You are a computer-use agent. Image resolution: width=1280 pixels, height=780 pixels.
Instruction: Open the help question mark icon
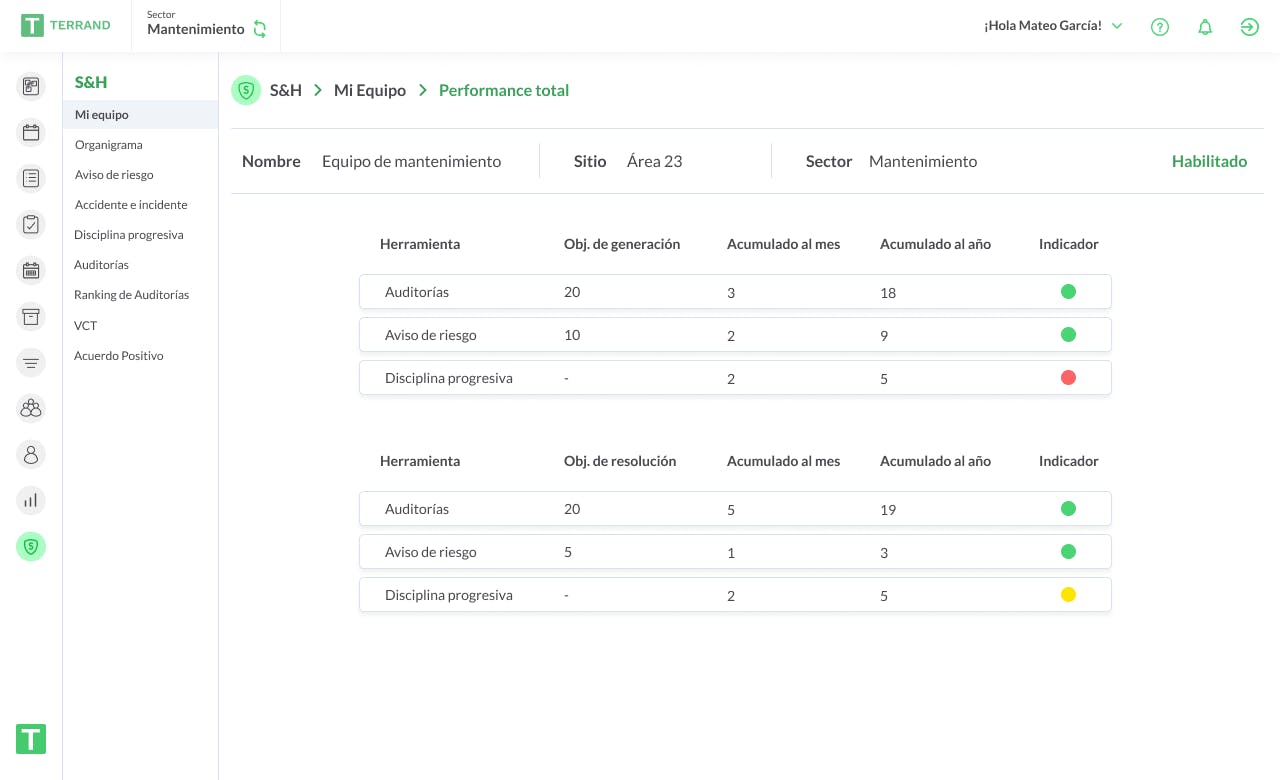tap(1160, 27)
